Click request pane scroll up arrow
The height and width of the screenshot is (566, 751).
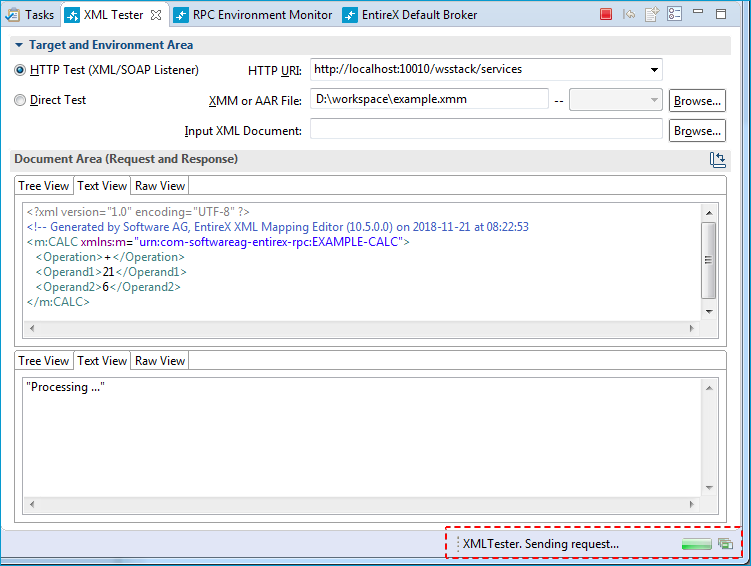[x=709, y=213]
